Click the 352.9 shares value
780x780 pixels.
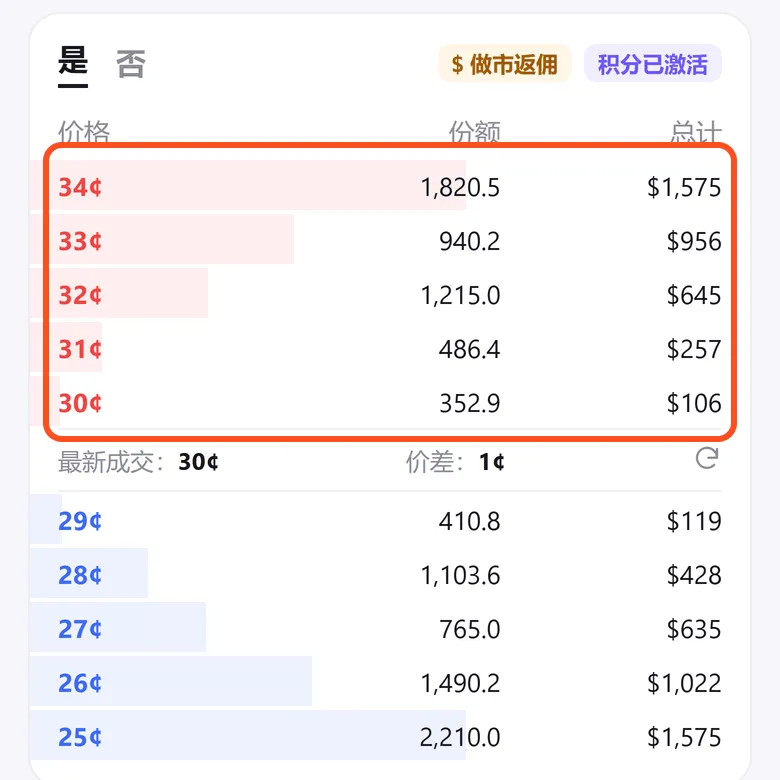click(470, 403)
